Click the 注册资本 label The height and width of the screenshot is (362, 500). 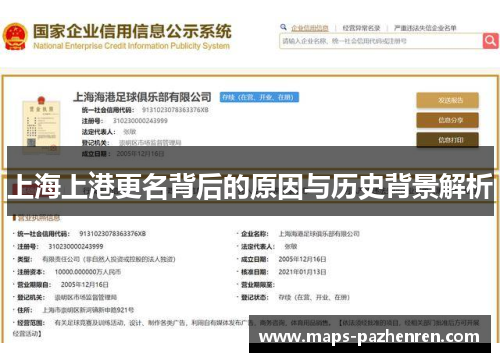[x=31, y=272]
